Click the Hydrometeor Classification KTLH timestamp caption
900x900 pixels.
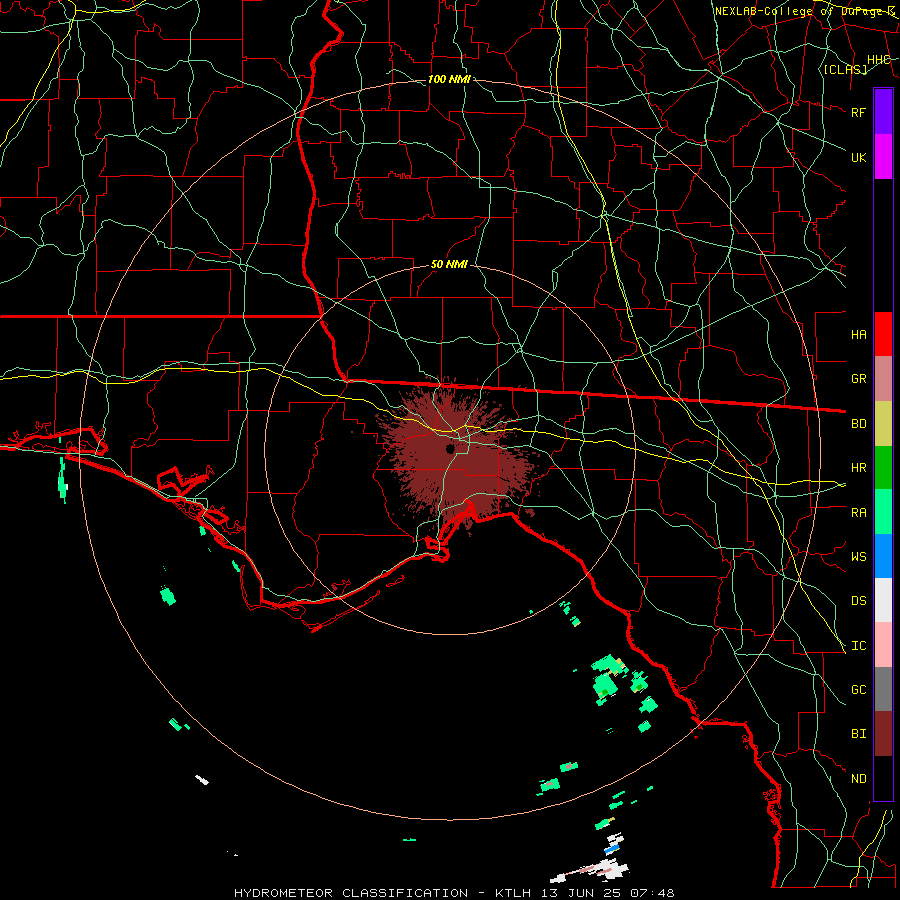(454, 893)
